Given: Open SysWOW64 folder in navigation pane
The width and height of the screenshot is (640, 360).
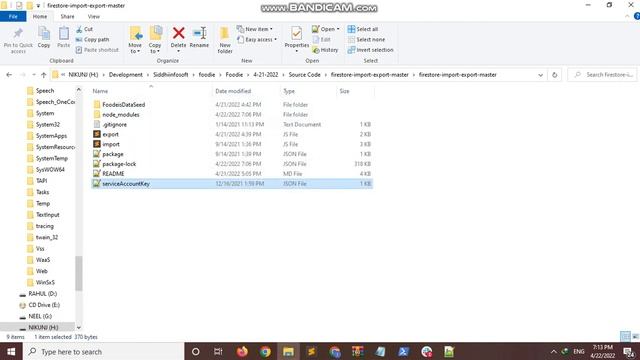Looking at the screenshot, I should tap(50, 169).
